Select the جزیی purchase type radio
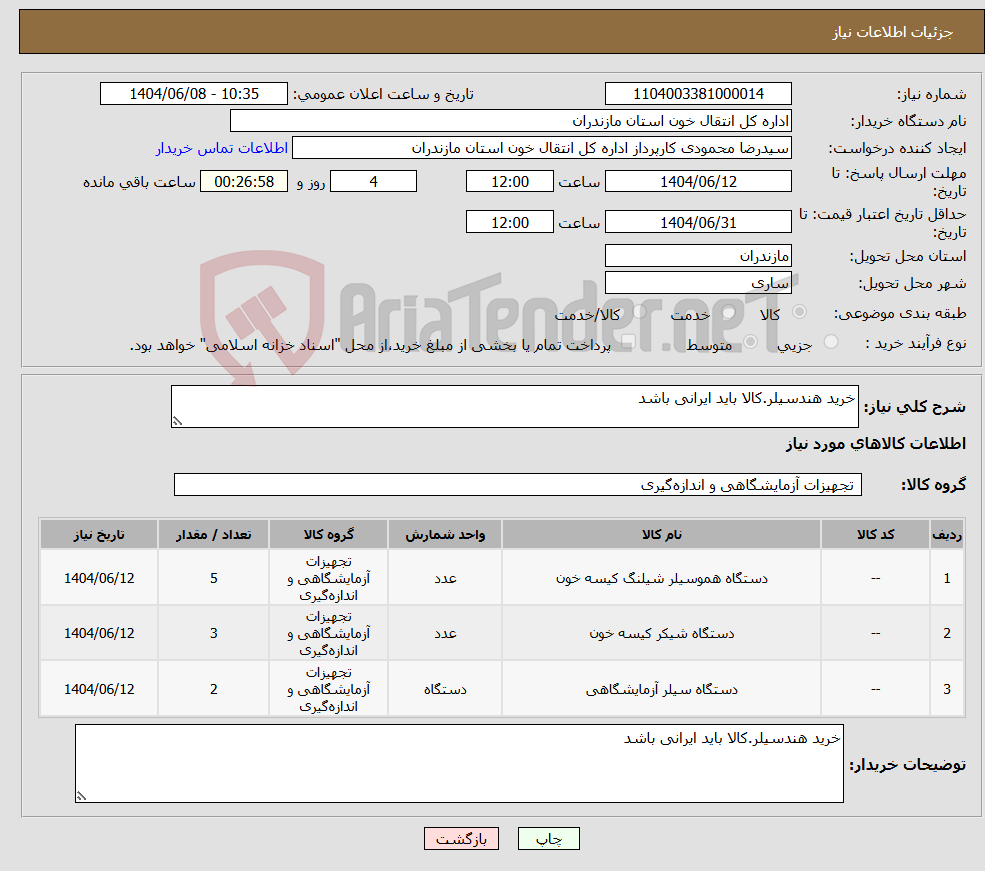 pos(831,342)
